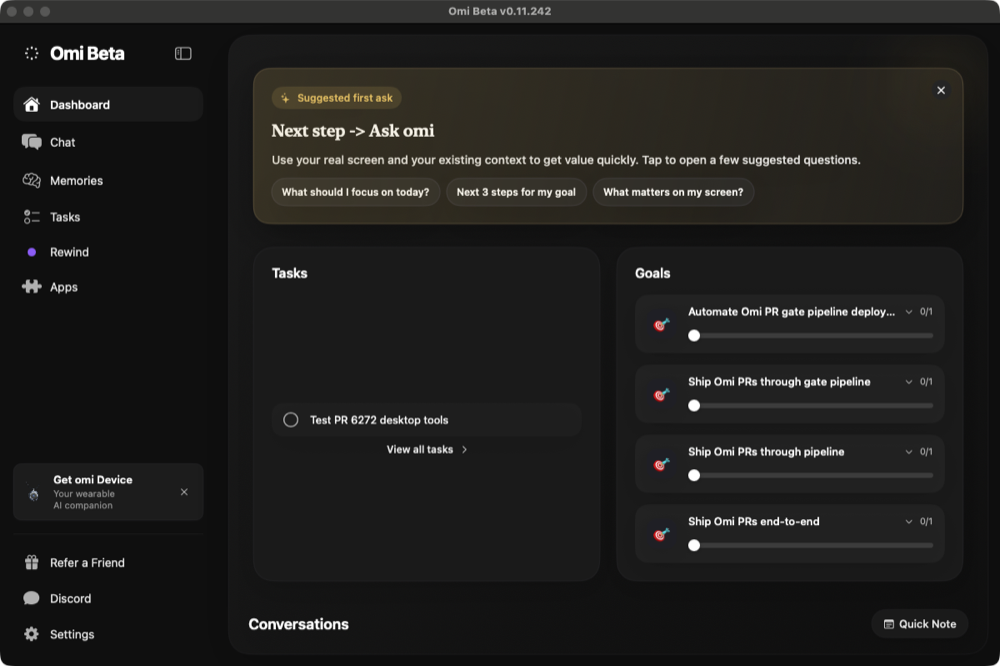
Task: Click target icon of Ship Omi PRs end-to-end
Action: (661, 535)
